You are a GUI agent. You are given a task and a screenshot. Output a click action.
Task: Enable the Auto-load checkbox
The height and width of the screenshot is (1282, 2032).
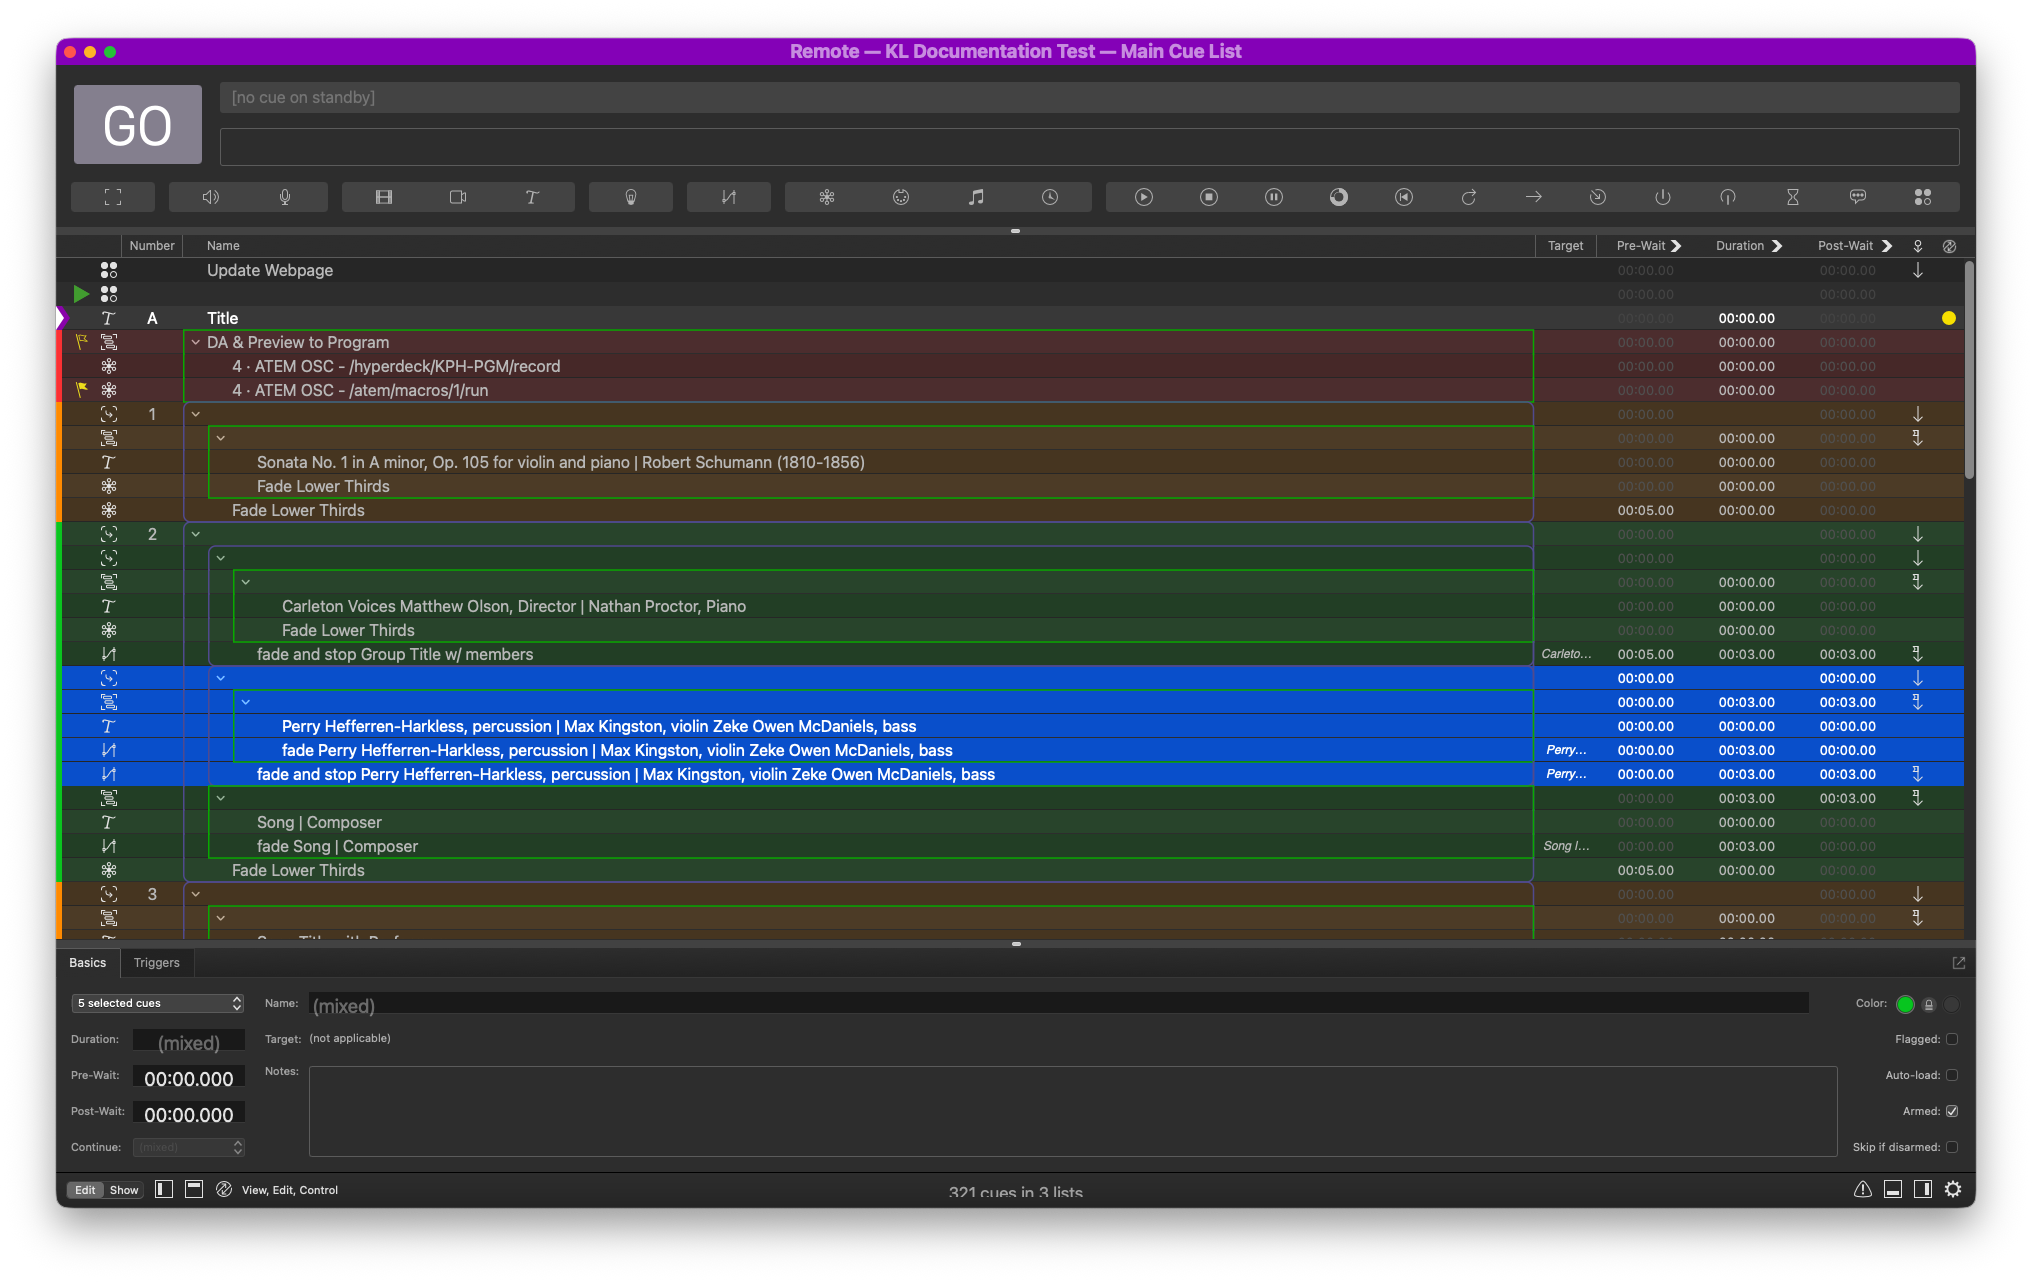(1952, 1075)
